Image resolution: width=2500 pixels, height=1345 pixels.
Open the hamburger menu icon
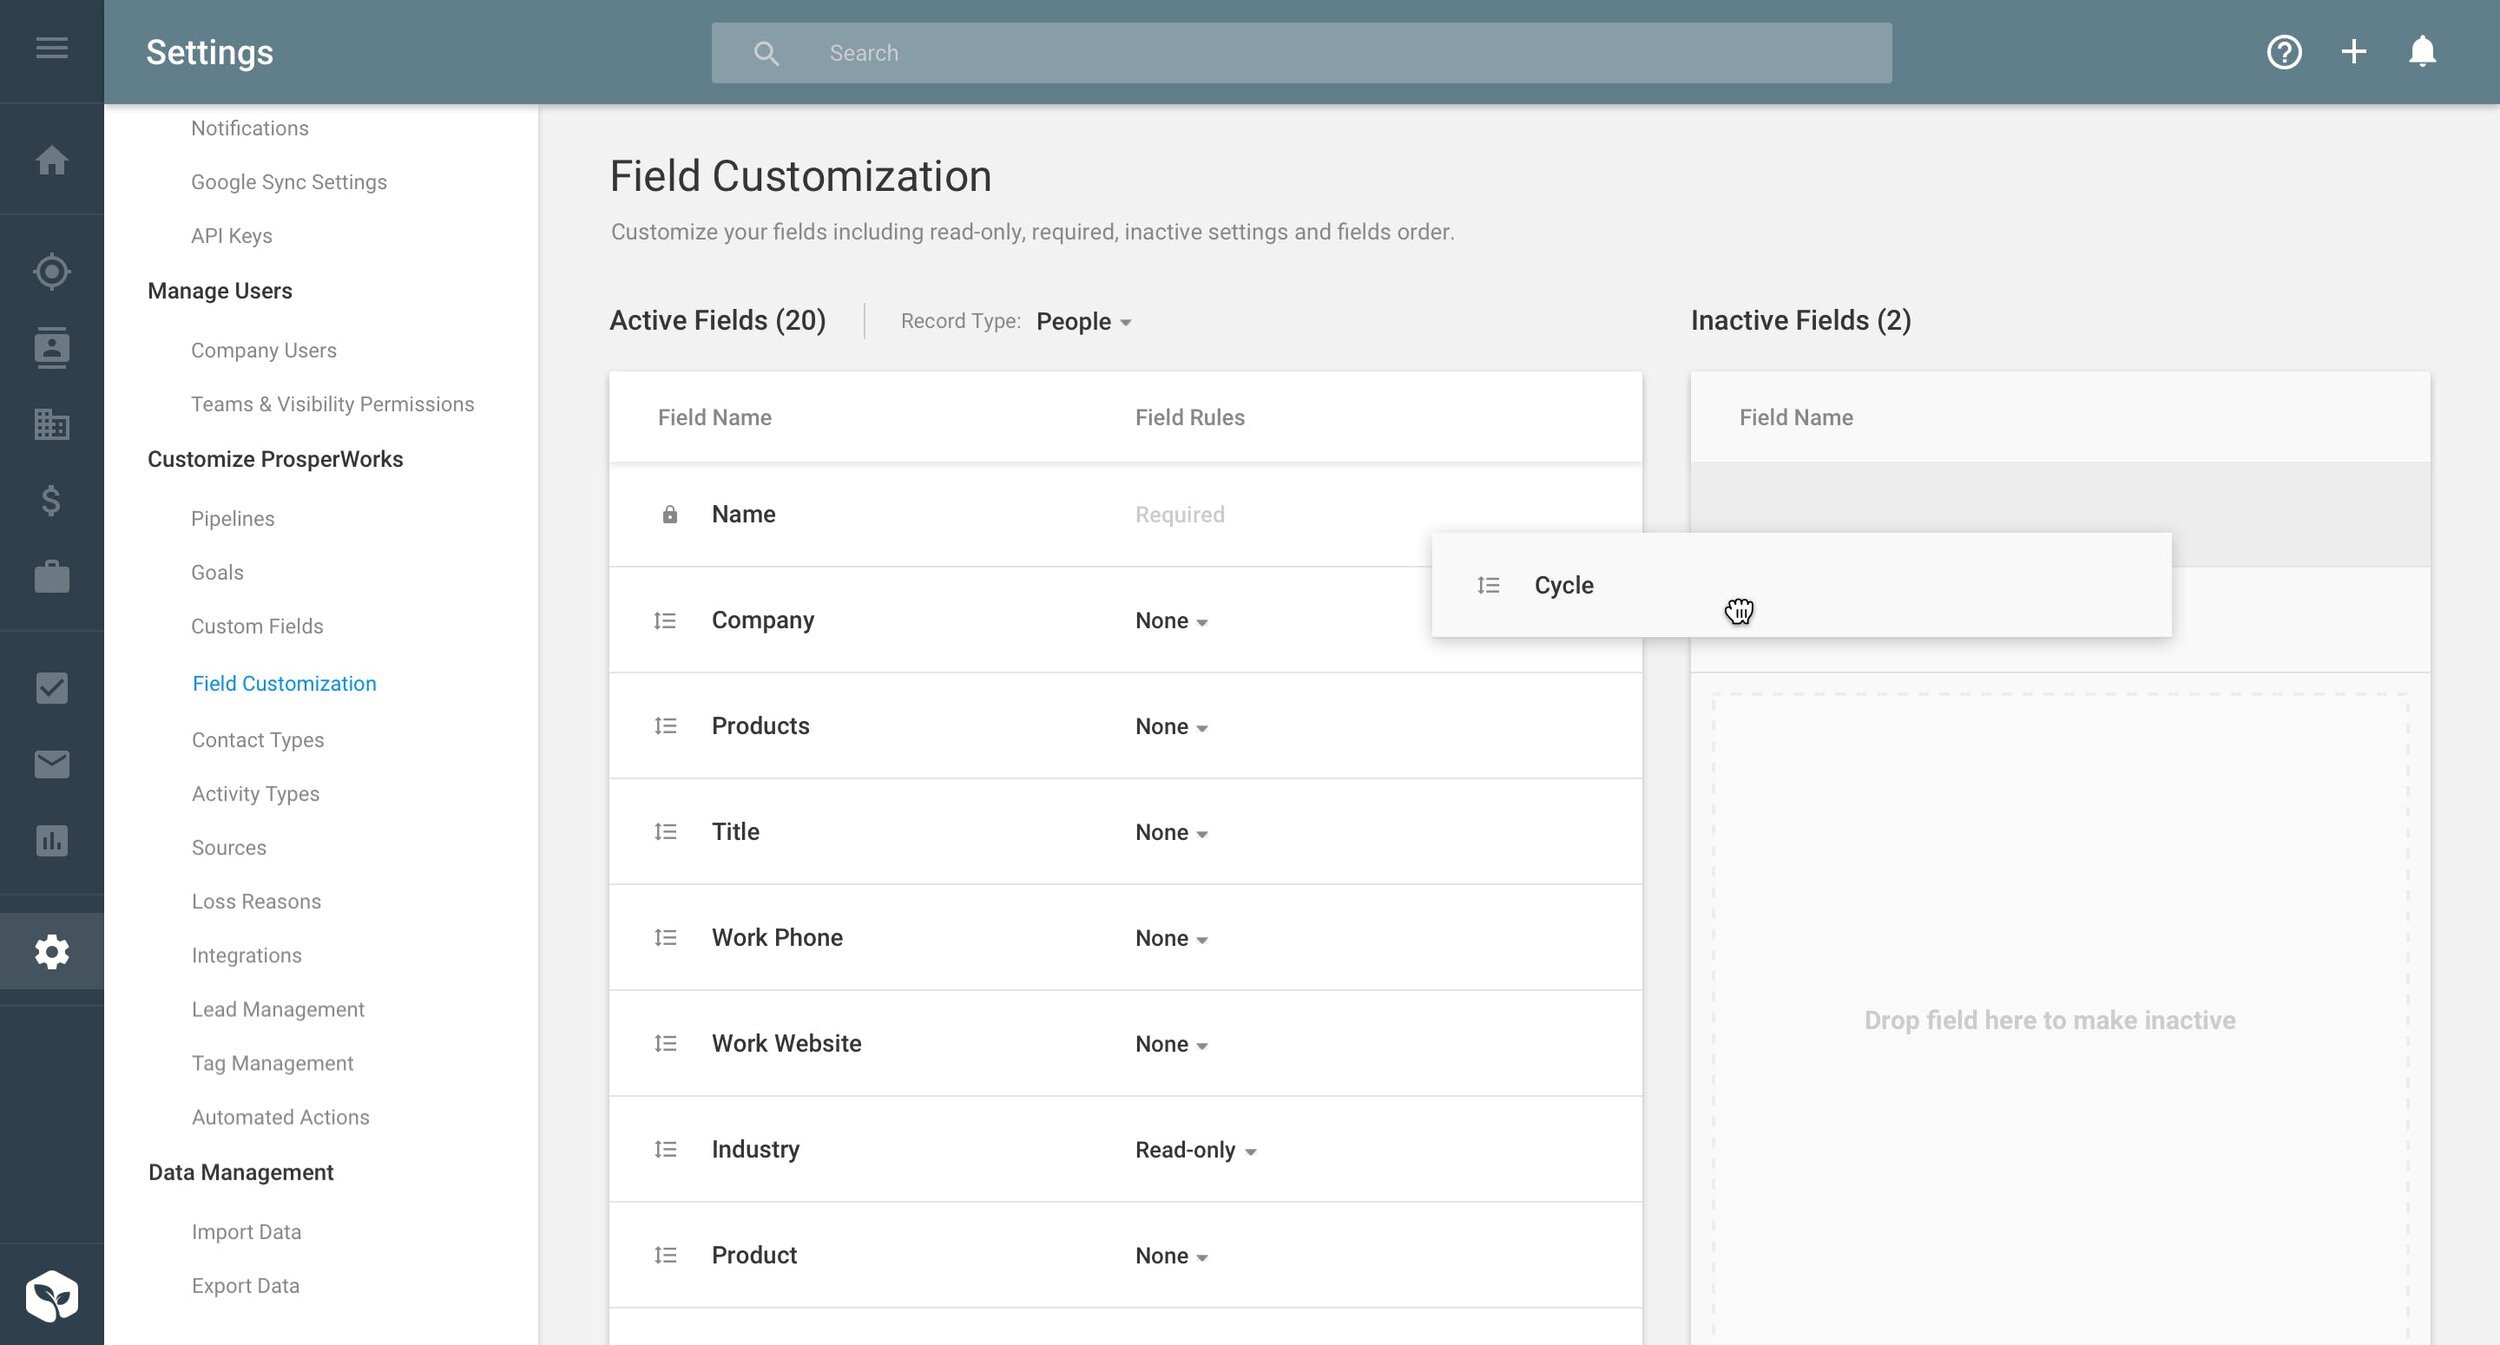(x=52, y=48)
